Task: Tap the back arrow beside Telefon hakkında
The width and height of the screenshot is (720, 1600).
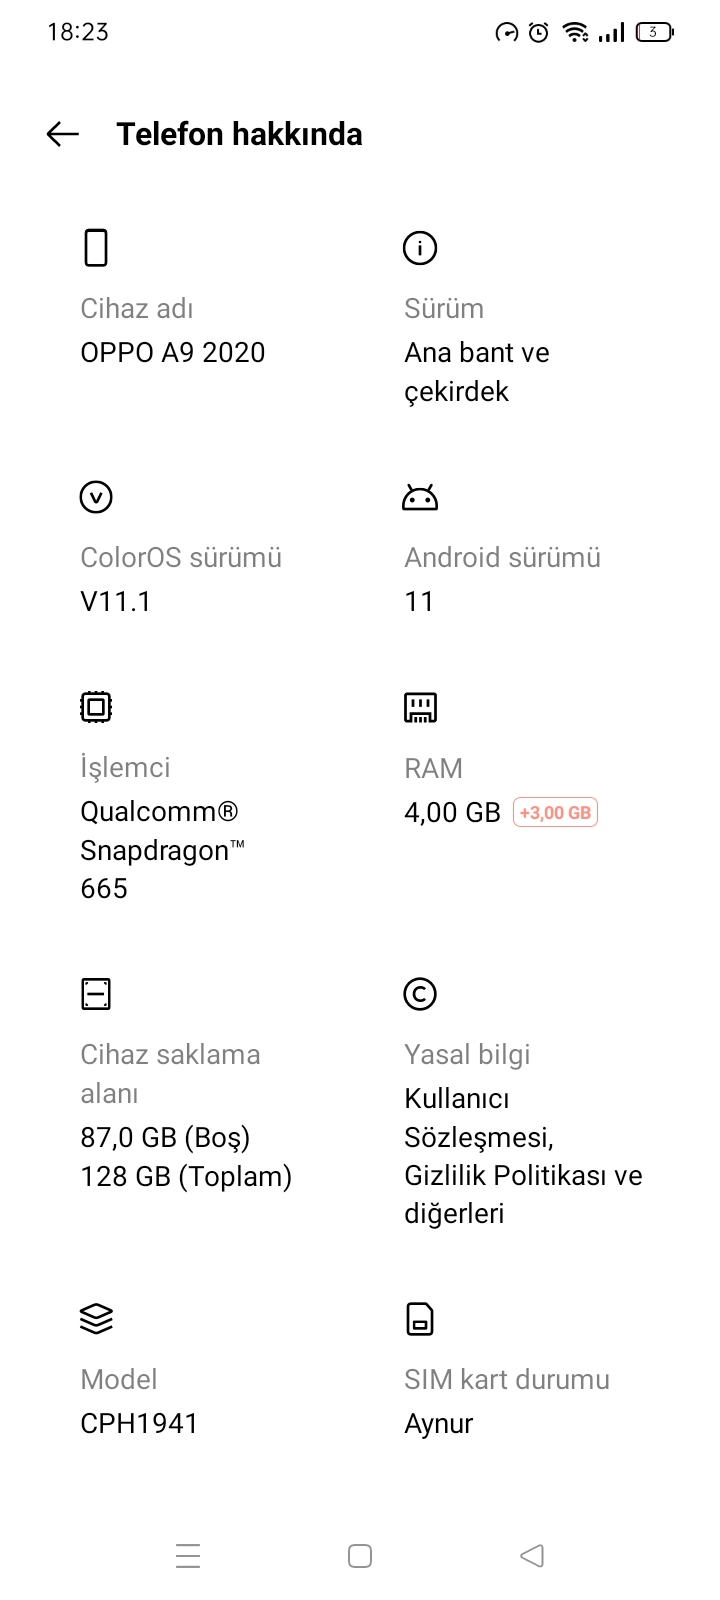Action: click(x=62, y=134)
